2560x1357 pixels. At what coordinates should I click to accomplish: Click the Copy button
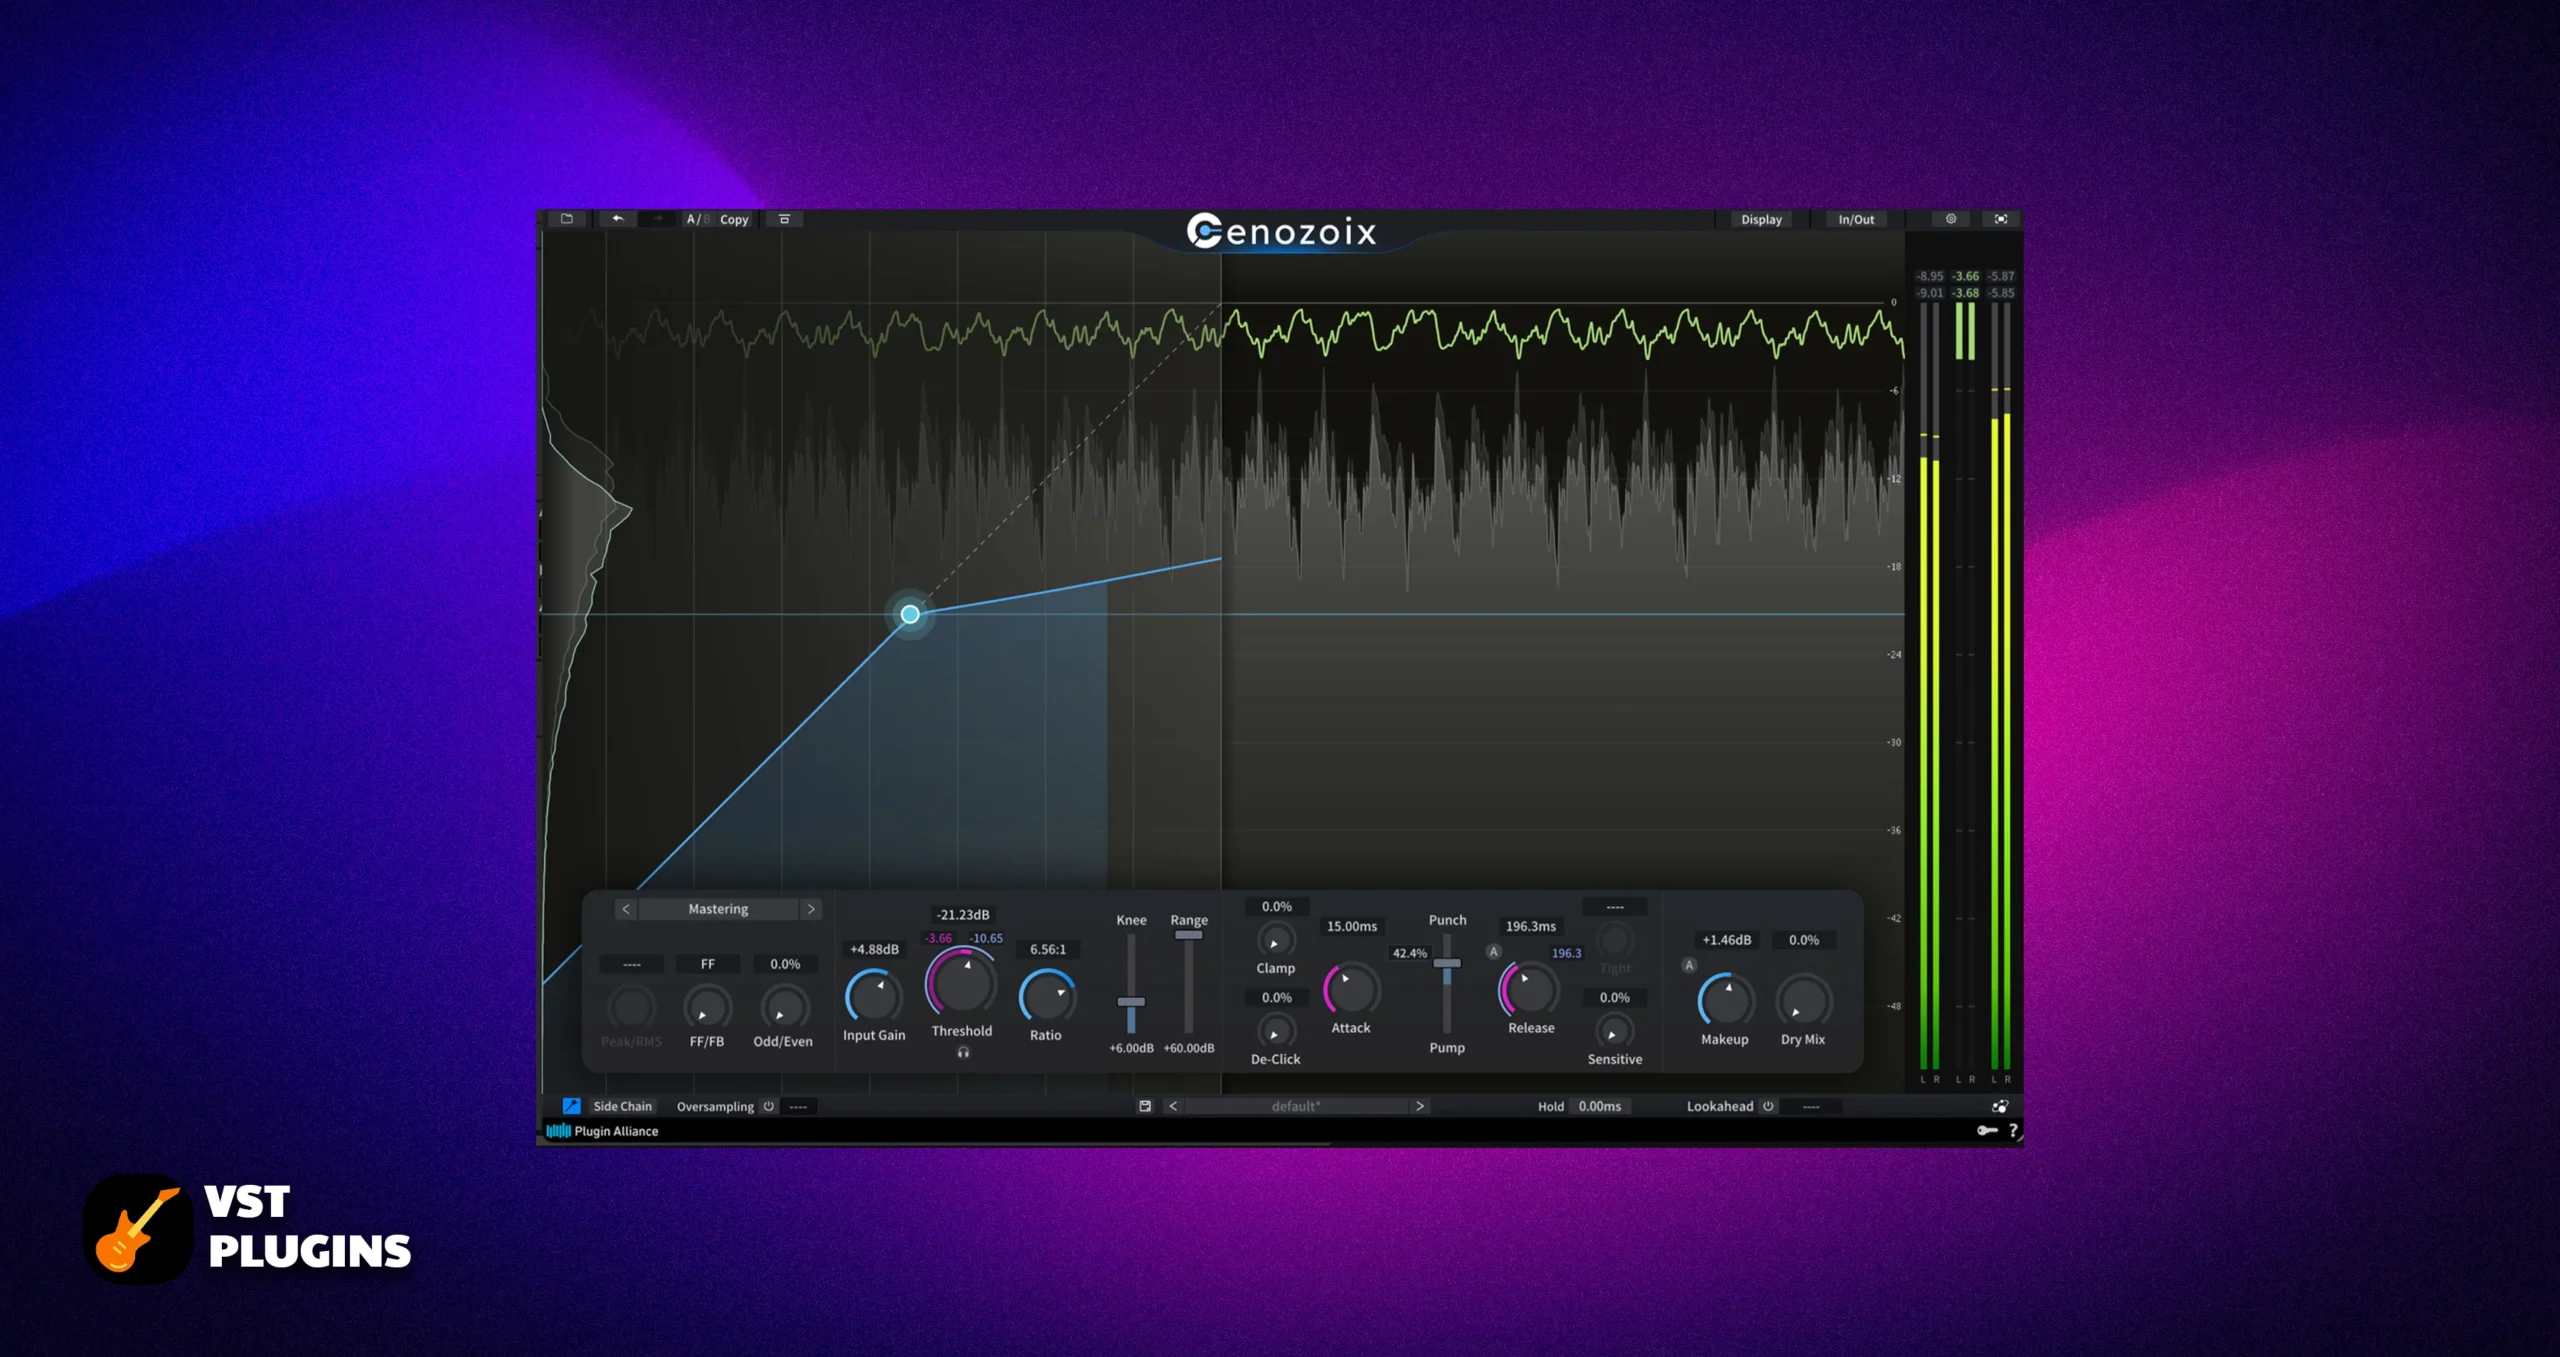pos(734,220)
